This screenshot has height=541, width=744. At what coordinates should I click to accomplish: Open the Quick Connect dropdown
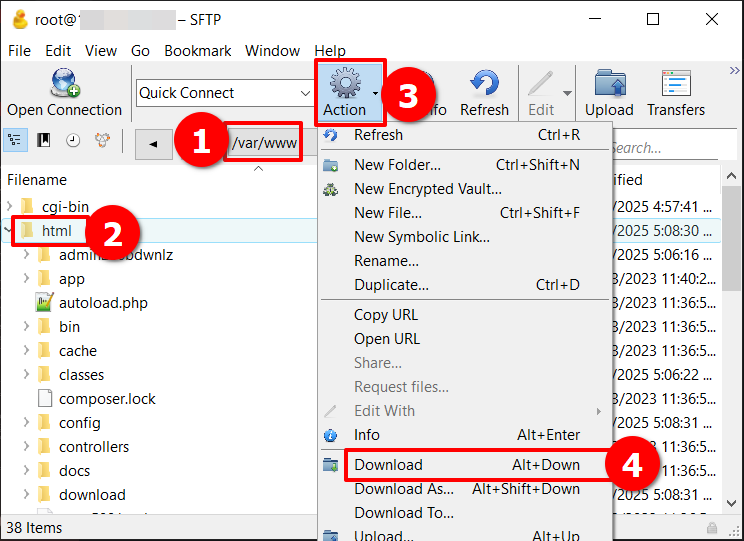click(305, 93)
